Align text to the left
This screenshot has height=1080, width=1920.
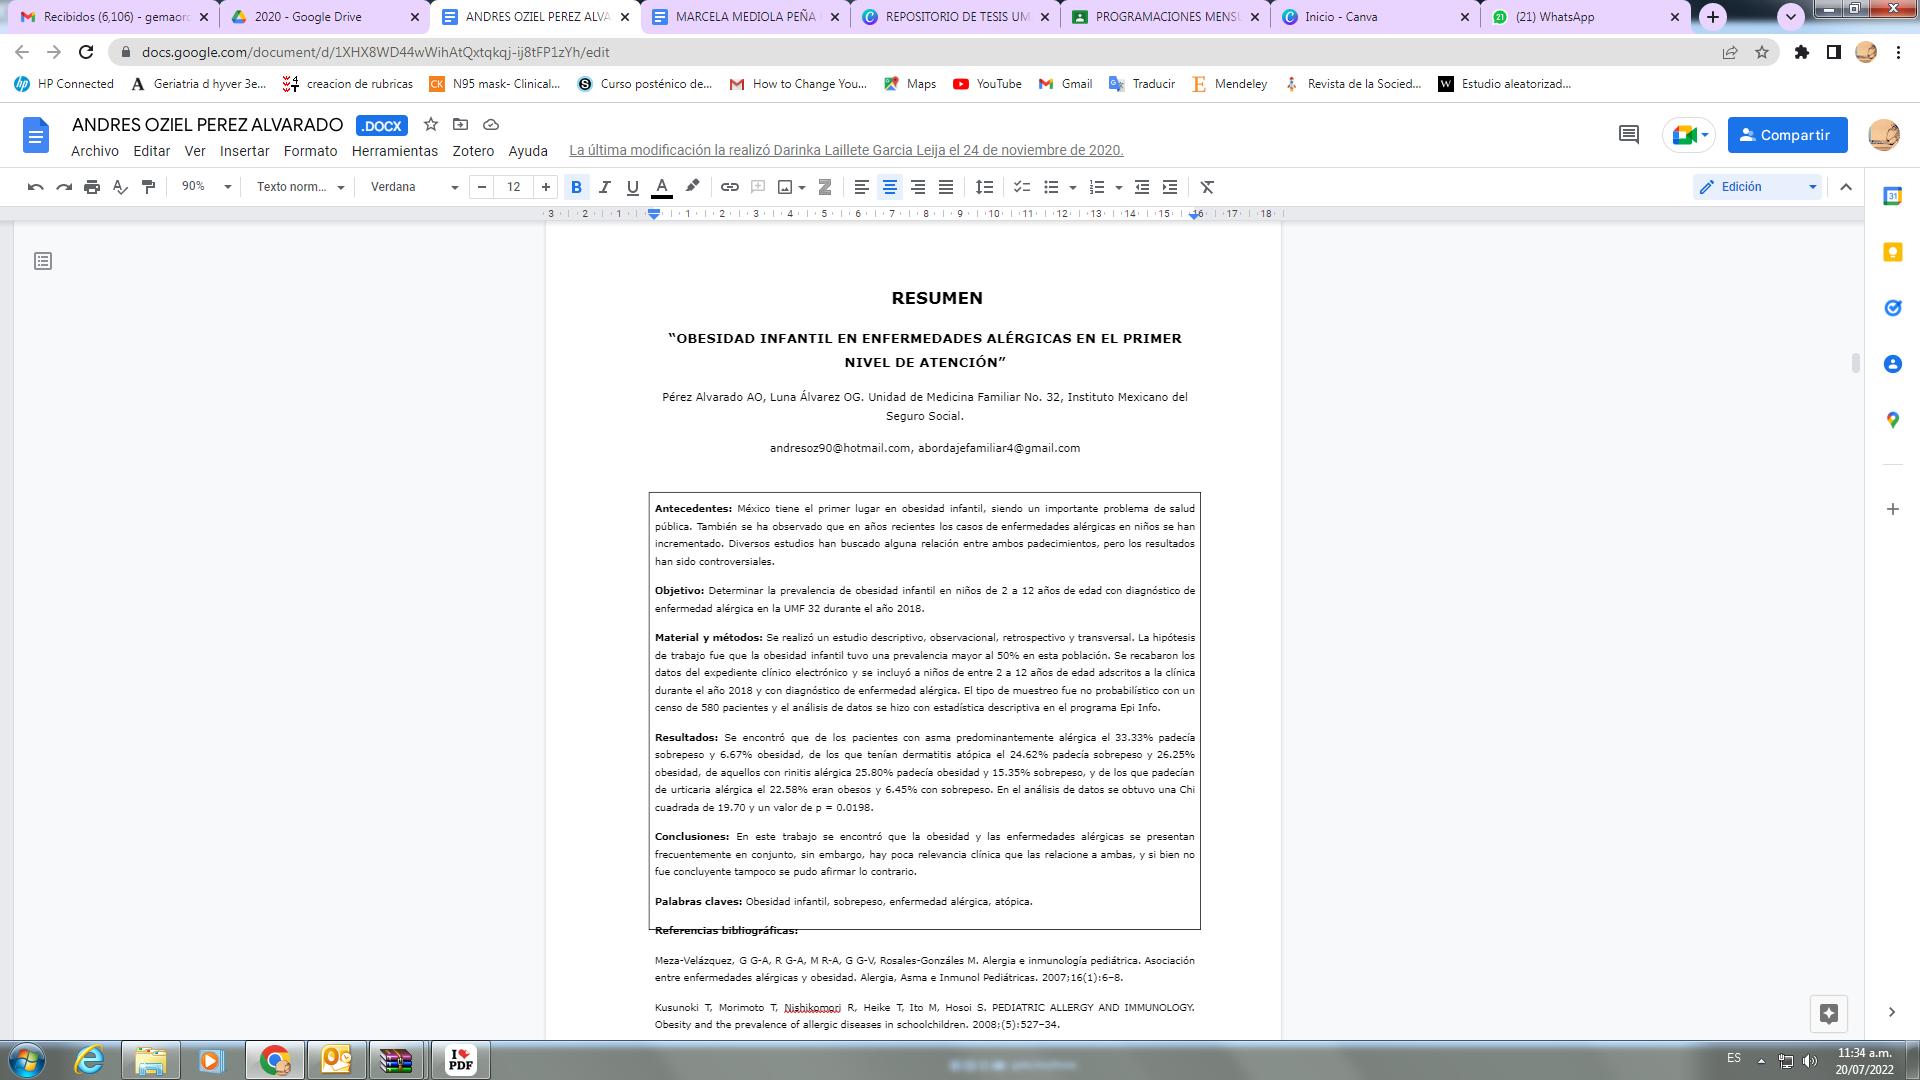(861, 187)
